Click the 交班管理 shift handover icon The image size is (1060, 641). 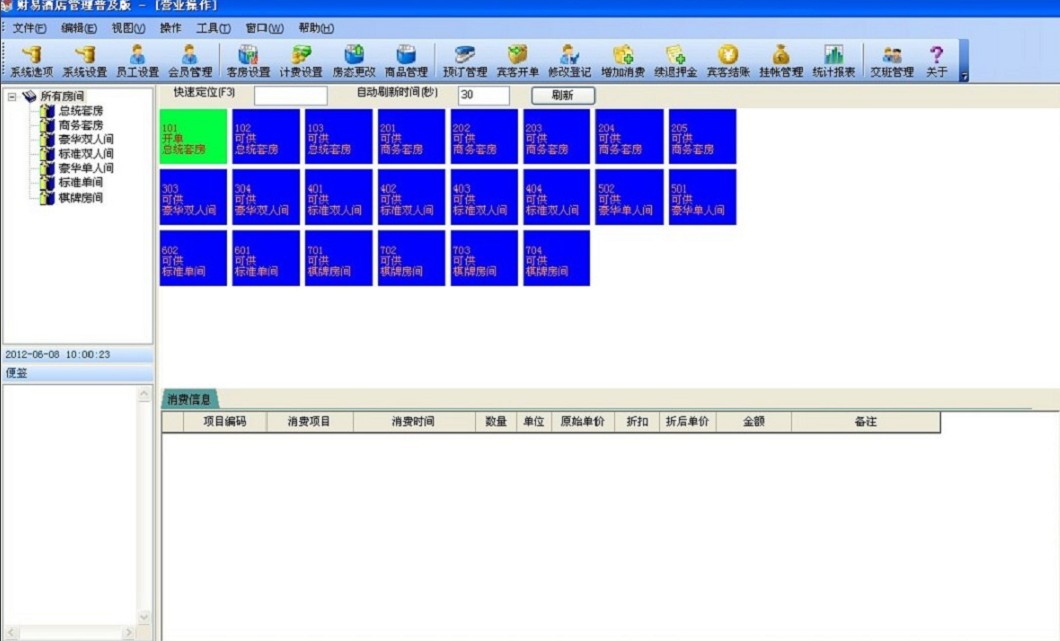point(892,61)
